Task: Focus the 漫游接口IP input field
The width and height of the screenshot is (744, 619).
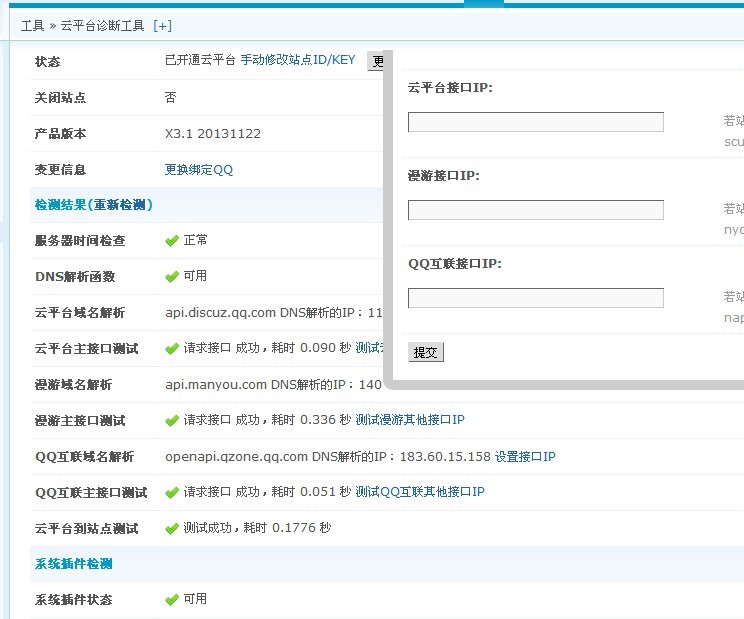Action: 535,210
